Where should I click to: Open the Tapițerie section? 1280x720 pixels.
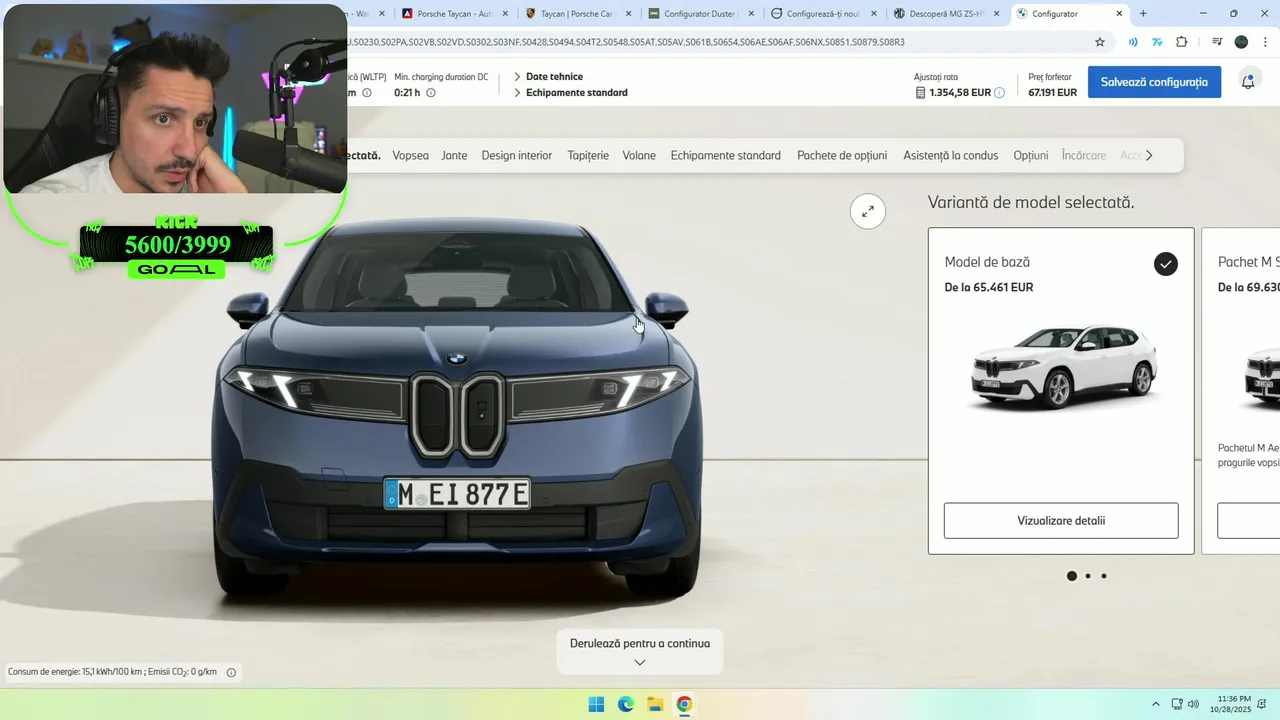588,156
